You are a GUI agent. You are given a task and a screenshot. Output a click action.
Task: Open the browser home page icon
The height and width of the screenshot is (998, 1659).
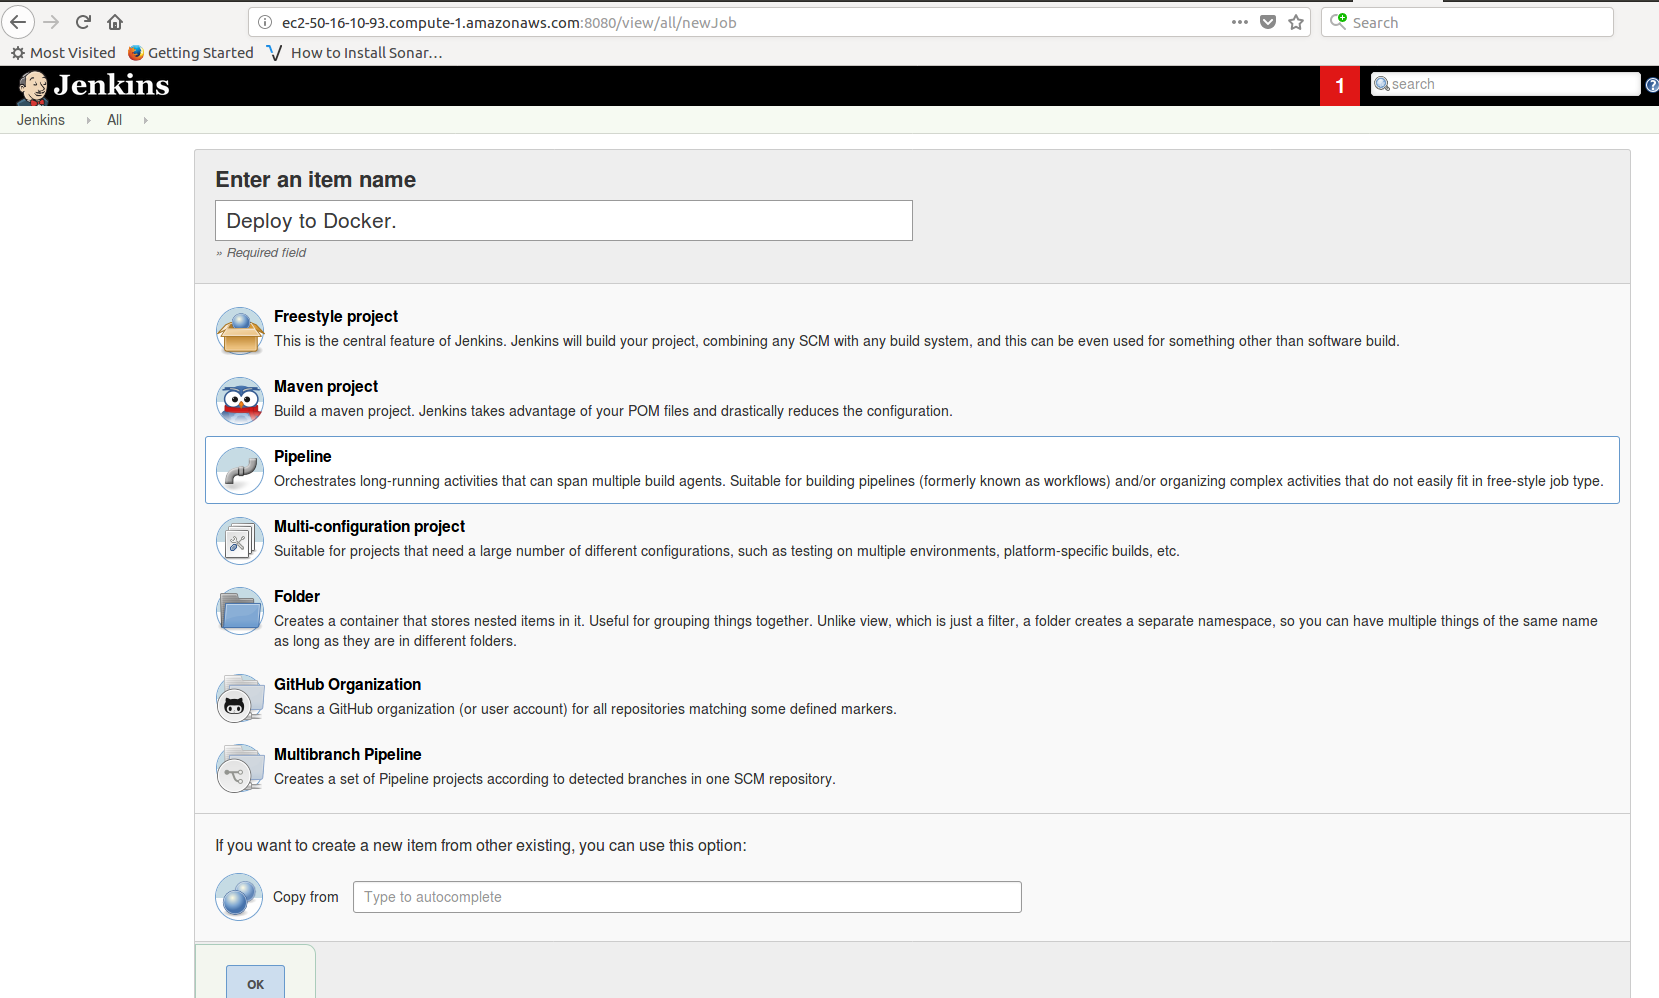pyautogui.click(x=115, y=22)
